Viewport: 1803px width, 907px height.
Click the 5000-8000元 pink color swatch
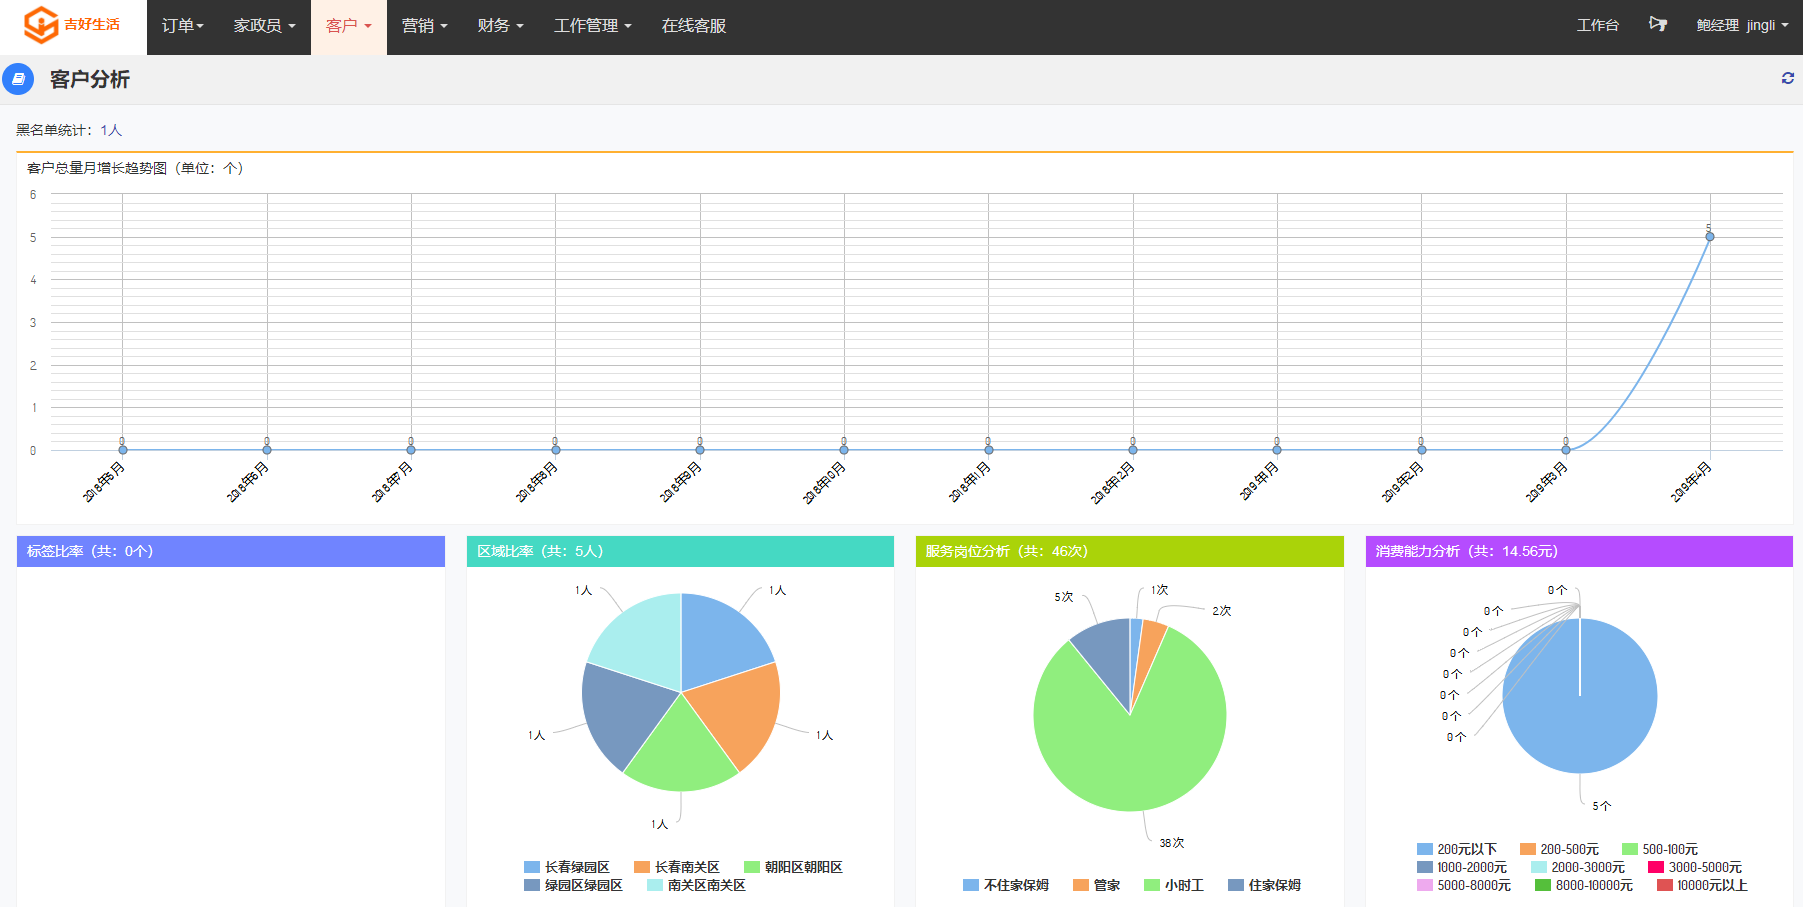[1425, 885]
